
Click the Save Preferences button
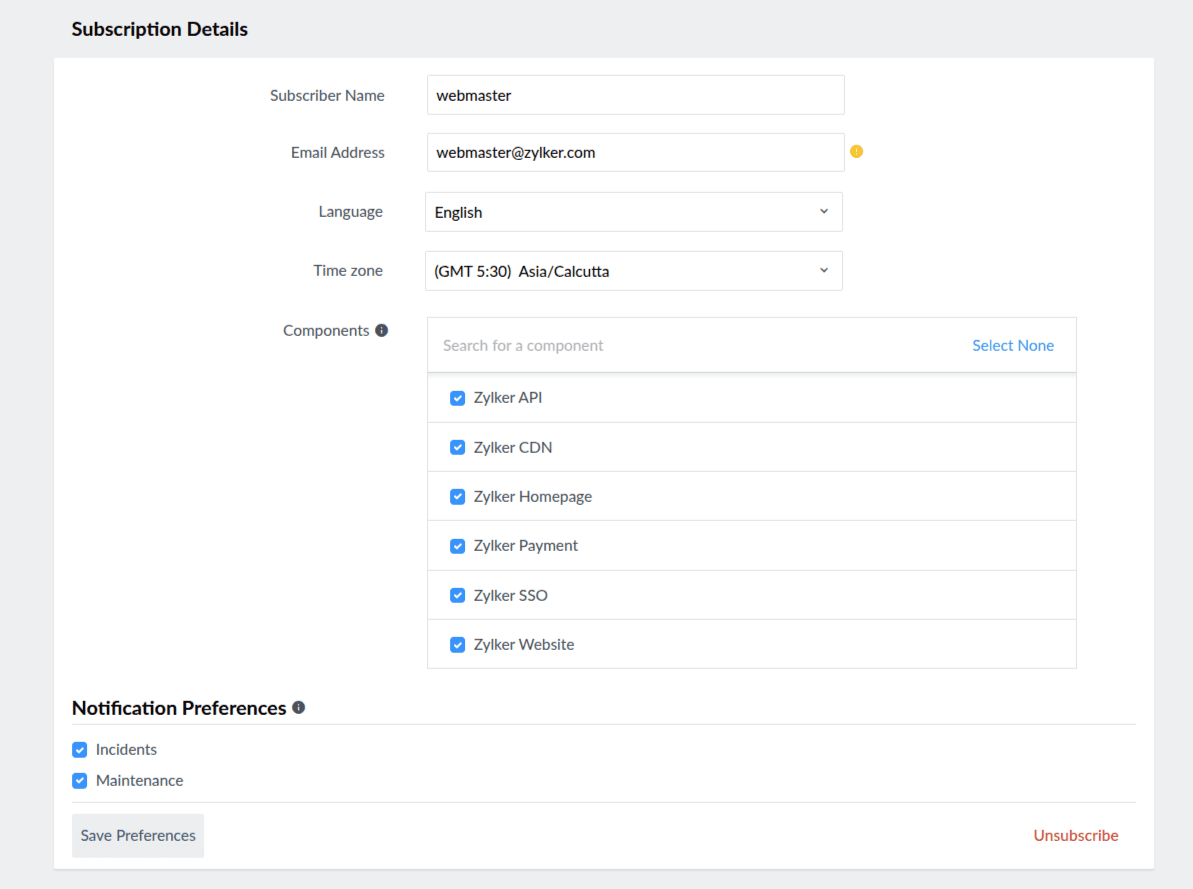(x=138, y=836)
